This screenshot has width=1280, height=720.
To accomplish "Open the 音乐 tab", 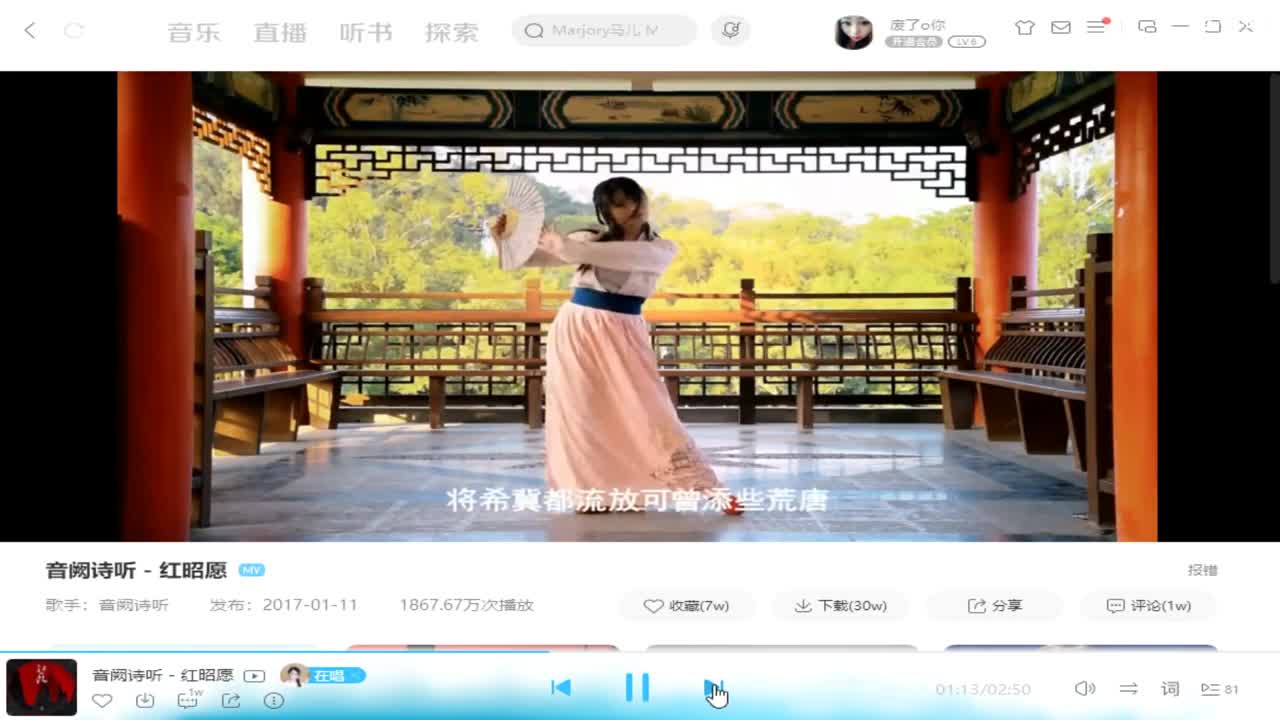I will [x=194, y=32].
